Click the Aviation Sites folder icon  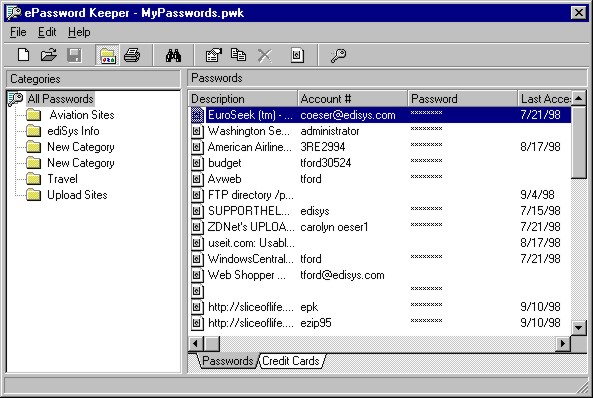pos(34,115)
